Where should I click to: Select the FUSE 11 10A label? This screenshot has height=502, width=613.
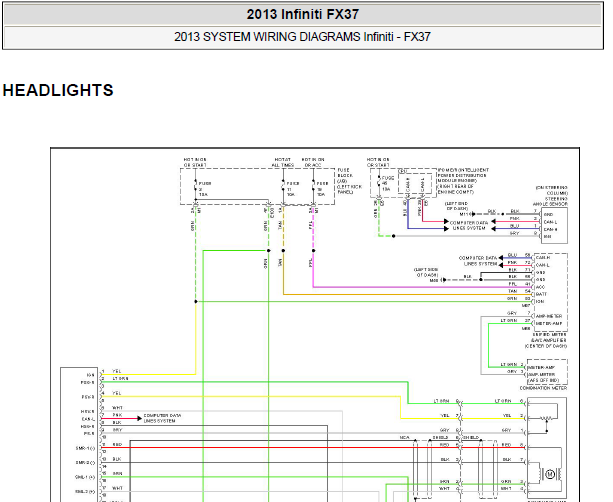tap(292, 189)
